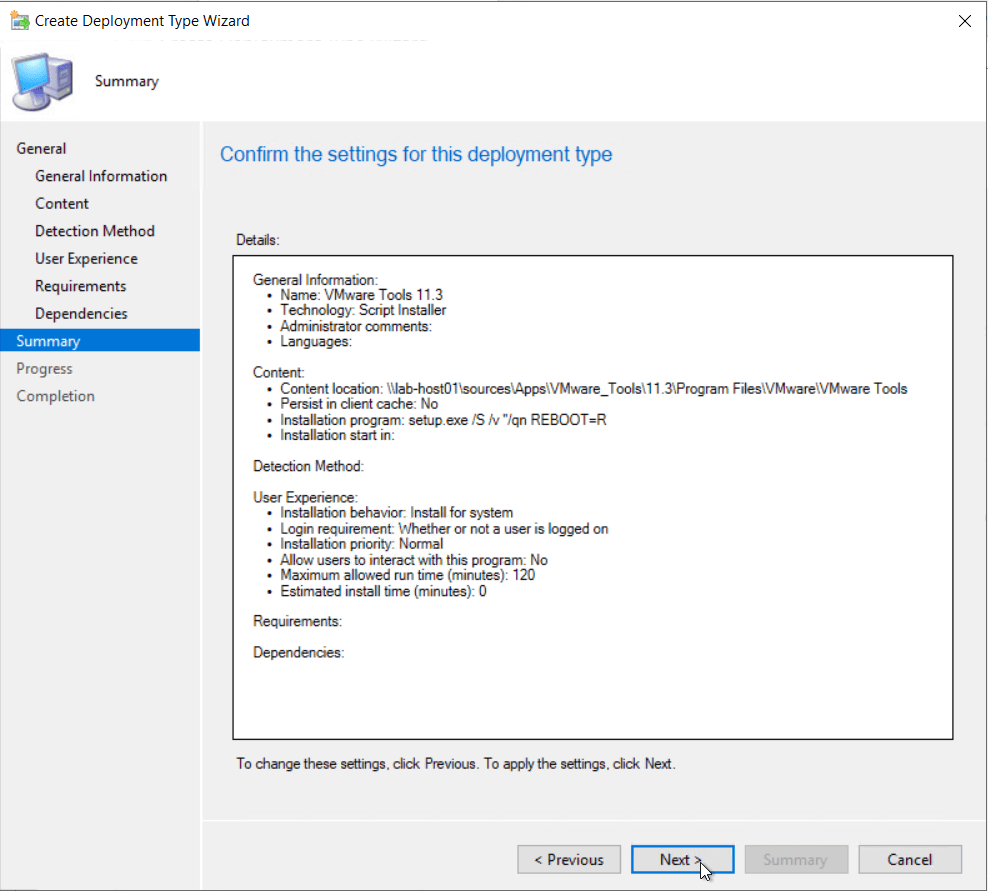Cancel the deployment type wizard

pyautogui.click(x=909, y=860)
